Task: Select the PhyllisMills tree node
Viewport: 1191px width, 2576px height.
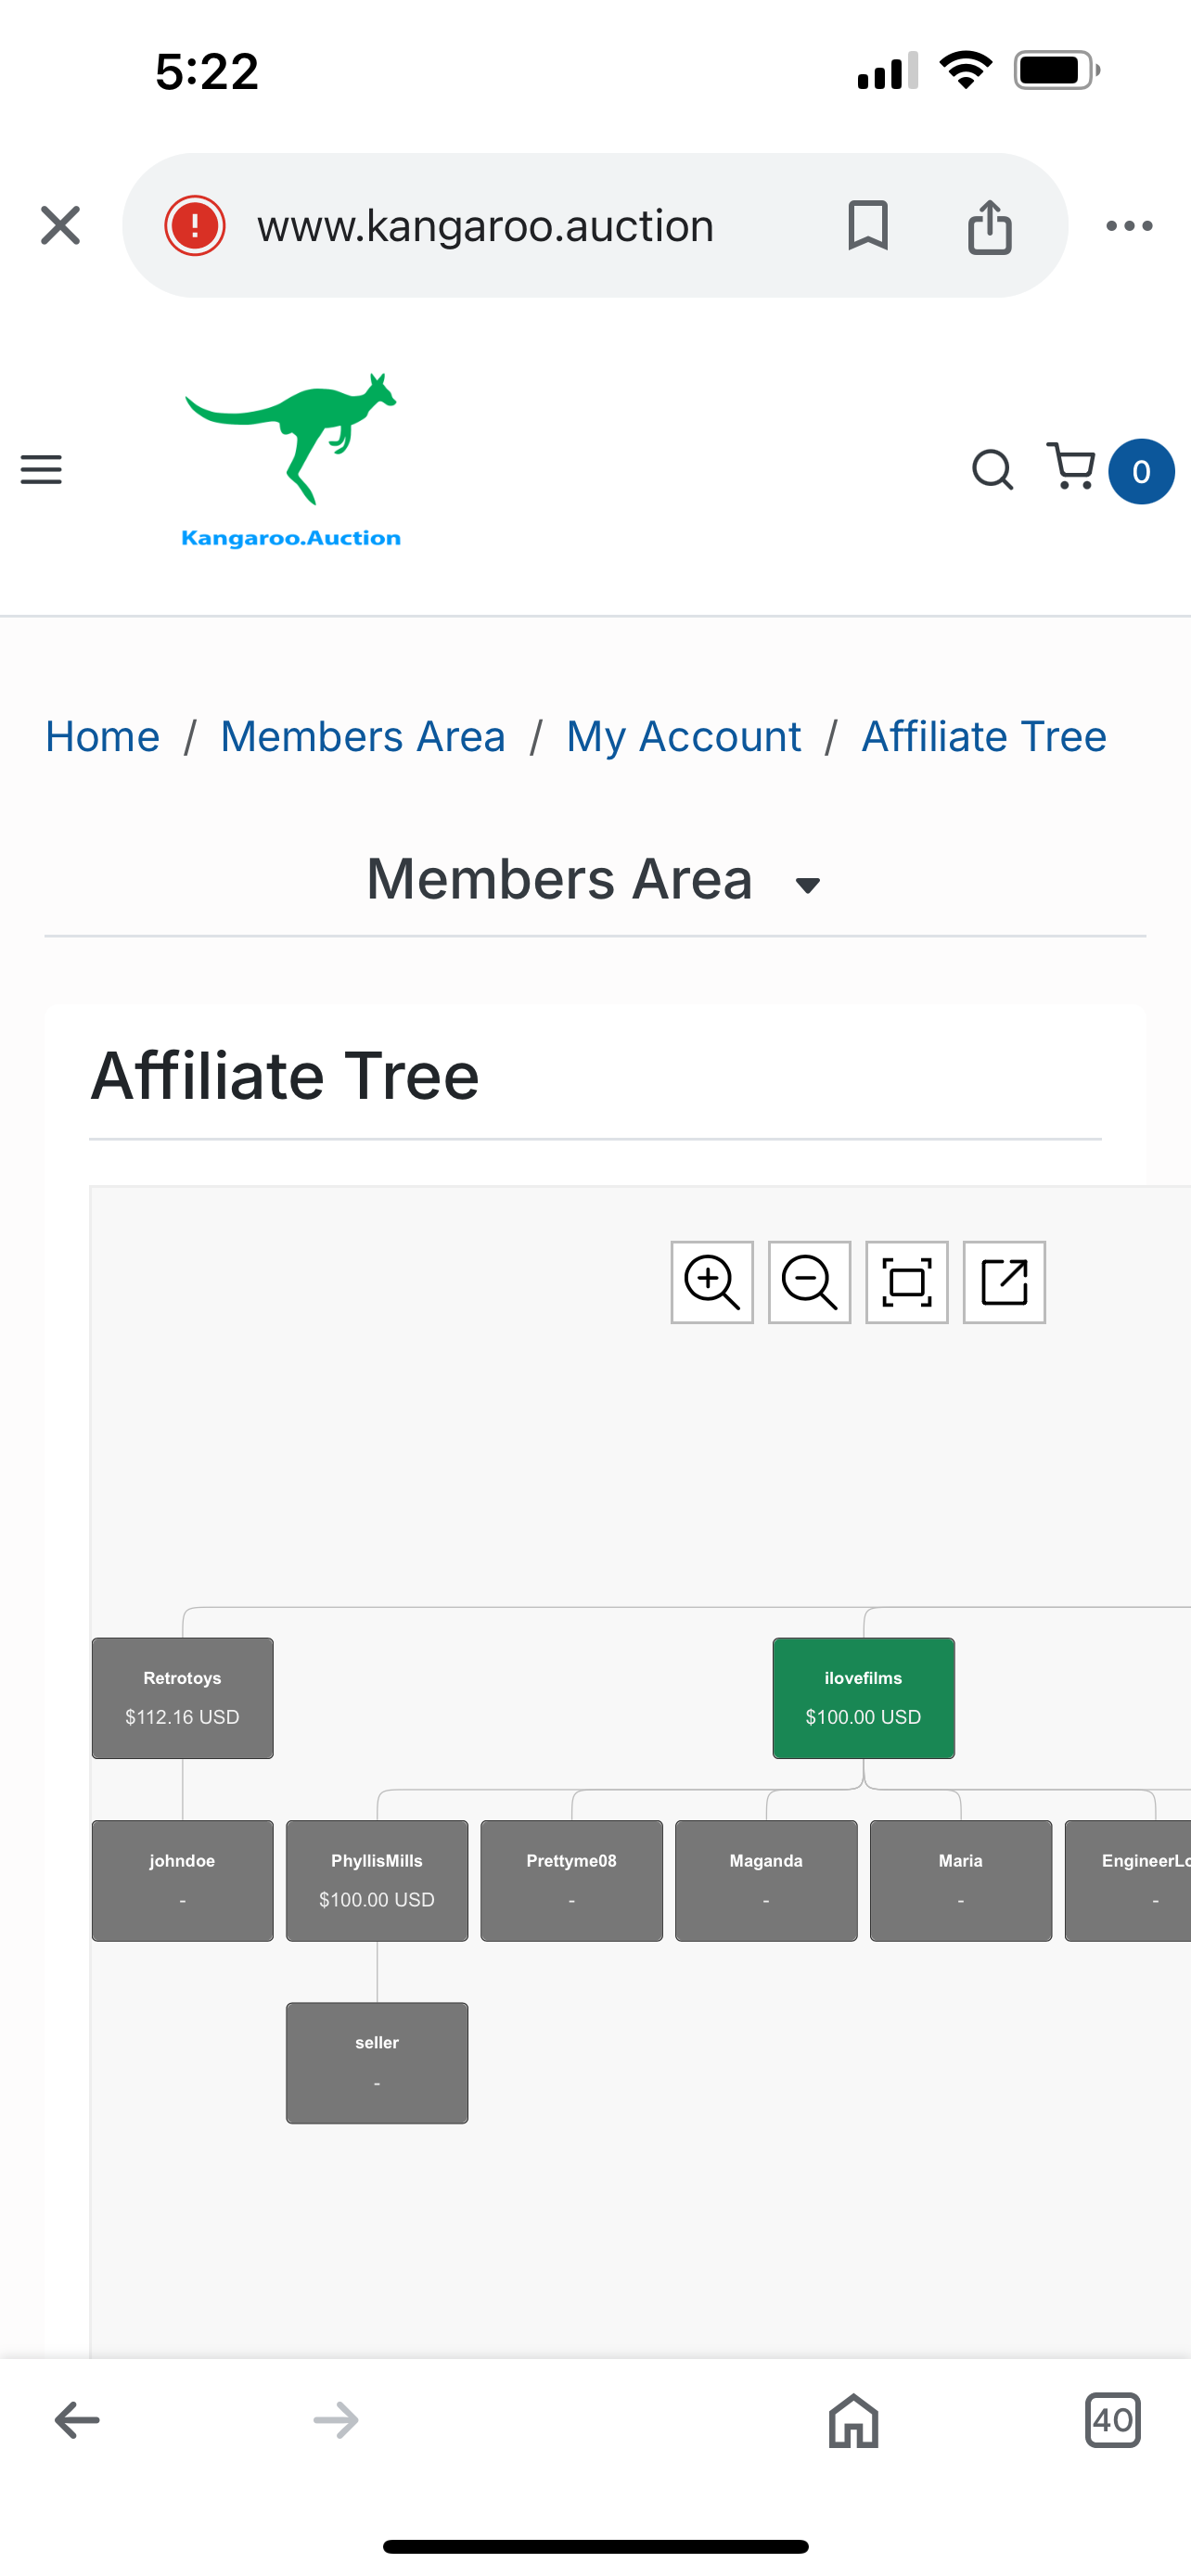Action: coord(377,1879)
